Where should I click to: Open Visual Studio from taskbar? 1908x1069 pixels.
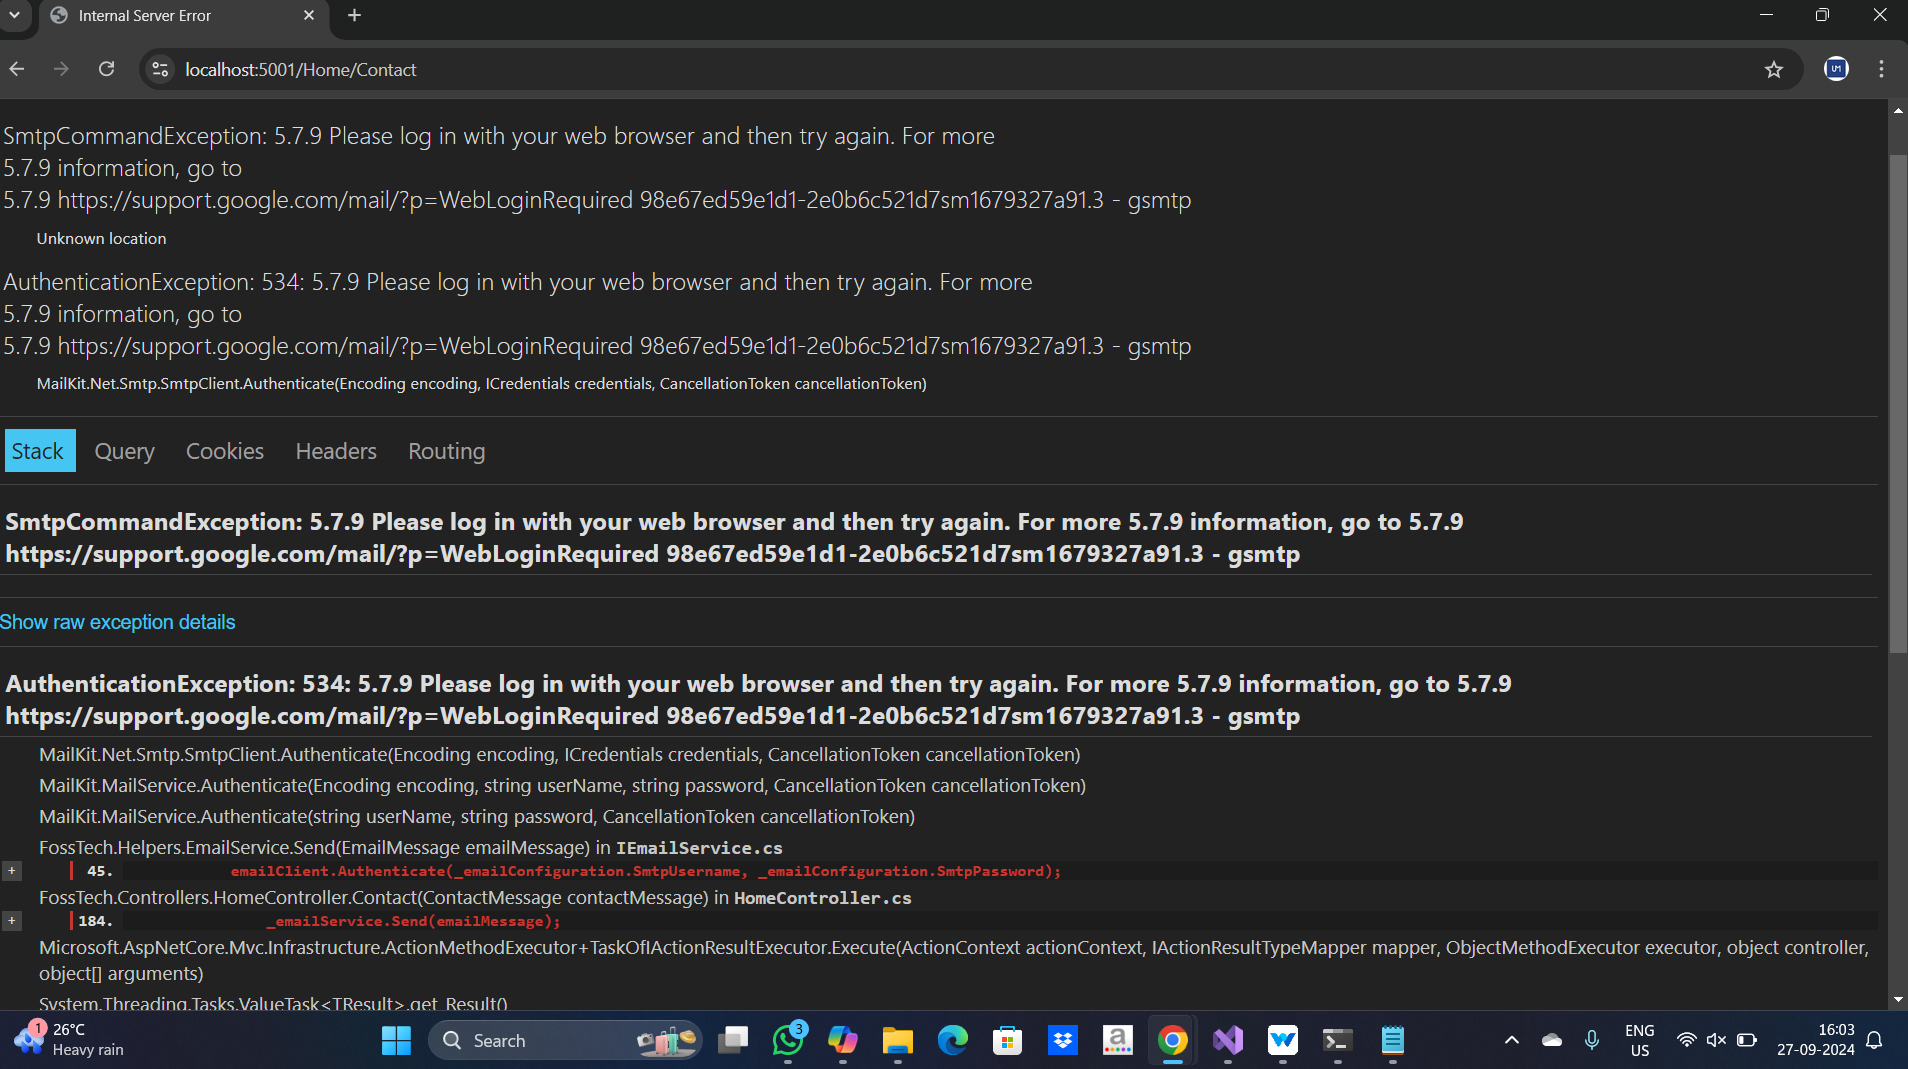pos(1227,1041)
